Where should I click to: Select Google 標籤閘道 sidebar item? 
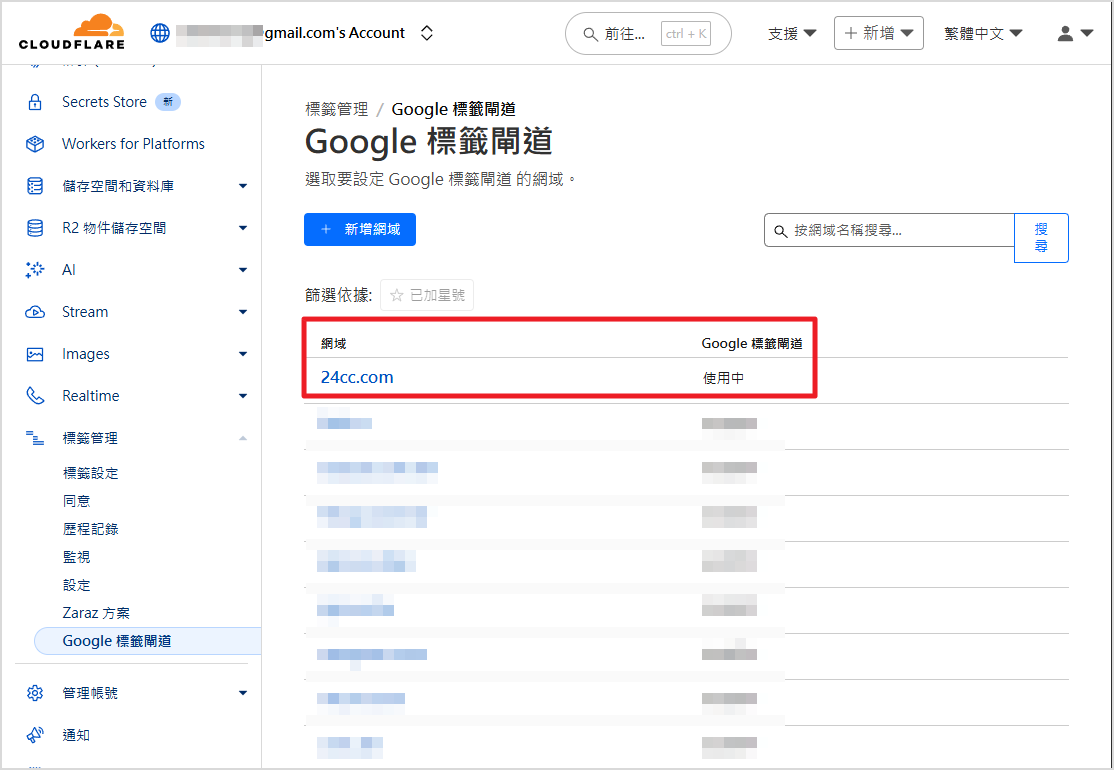(148, 641)
